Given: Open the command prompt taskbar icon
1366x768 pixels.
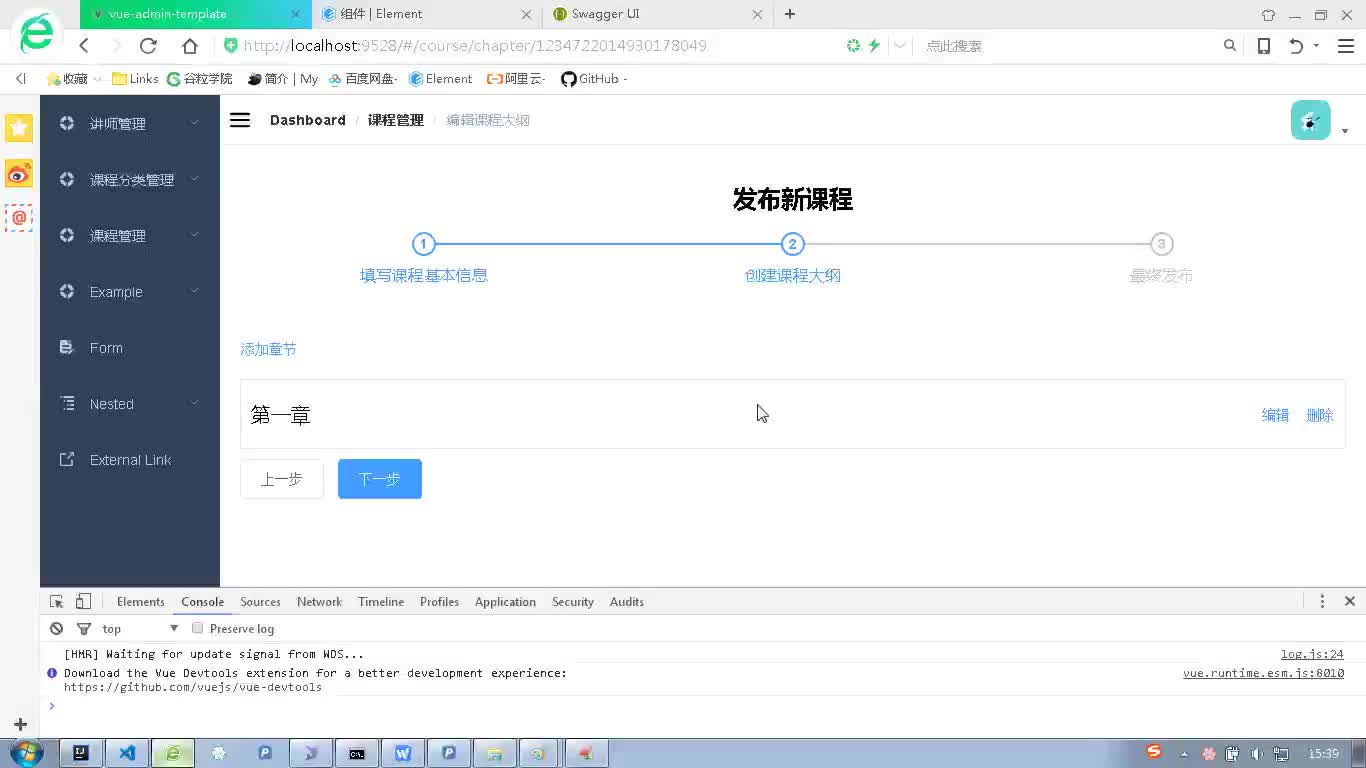Looking at the screenshot, I should pos(357,753).
